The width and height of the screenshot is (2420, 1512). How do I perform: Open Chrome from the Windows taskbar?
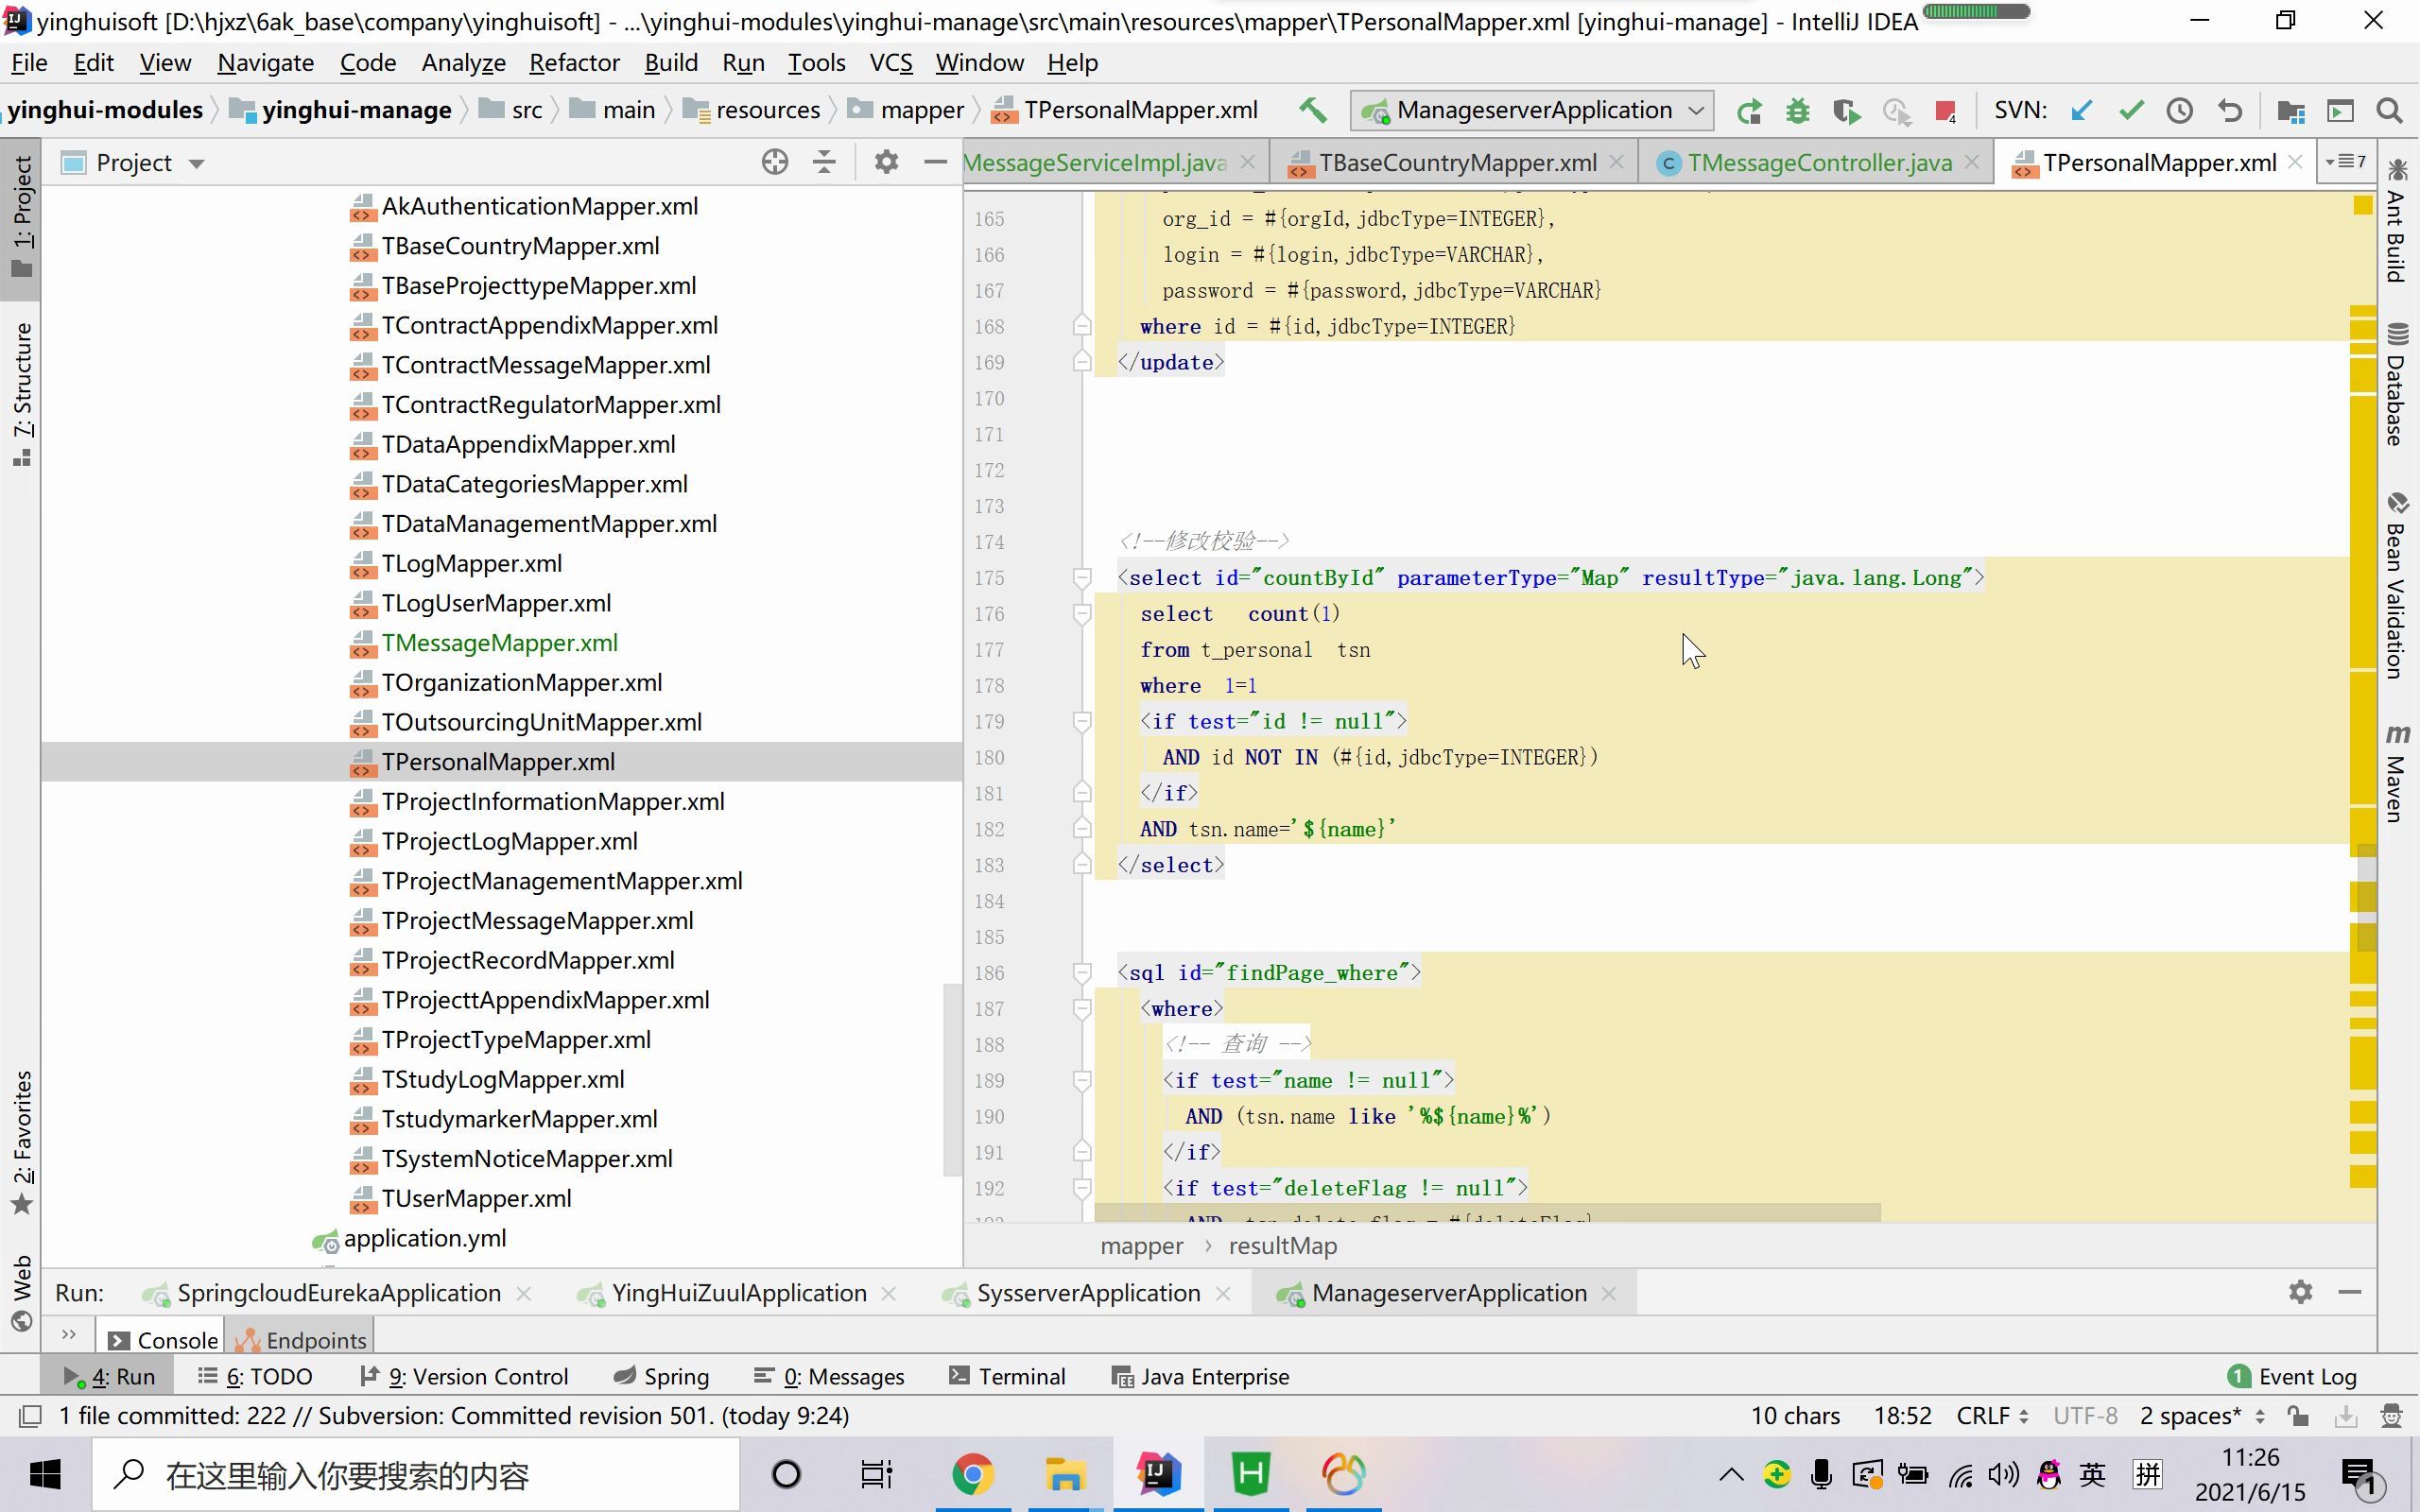[973, 1474]
